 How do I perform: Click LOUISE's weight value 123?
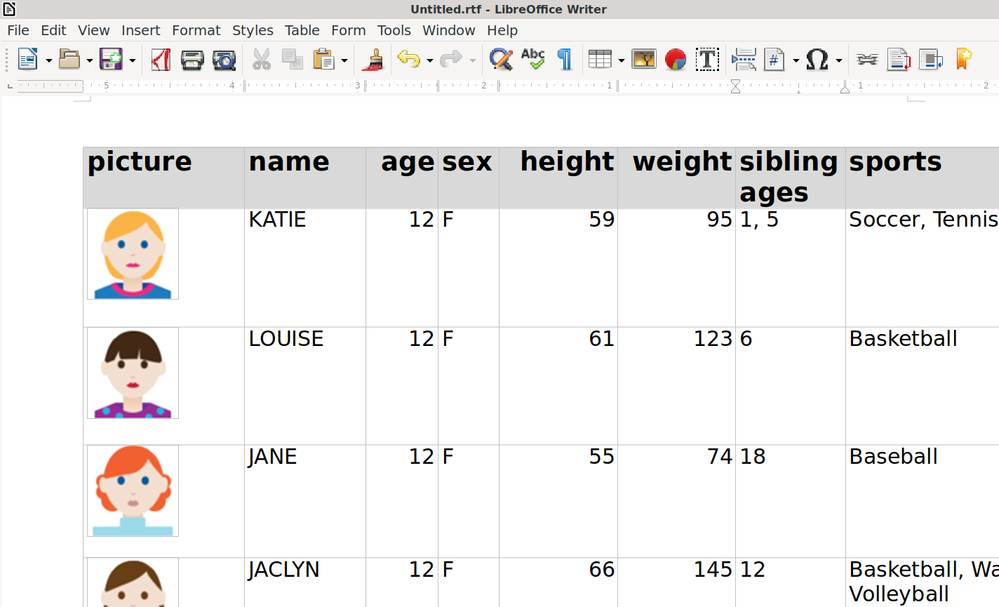(713, 339)
